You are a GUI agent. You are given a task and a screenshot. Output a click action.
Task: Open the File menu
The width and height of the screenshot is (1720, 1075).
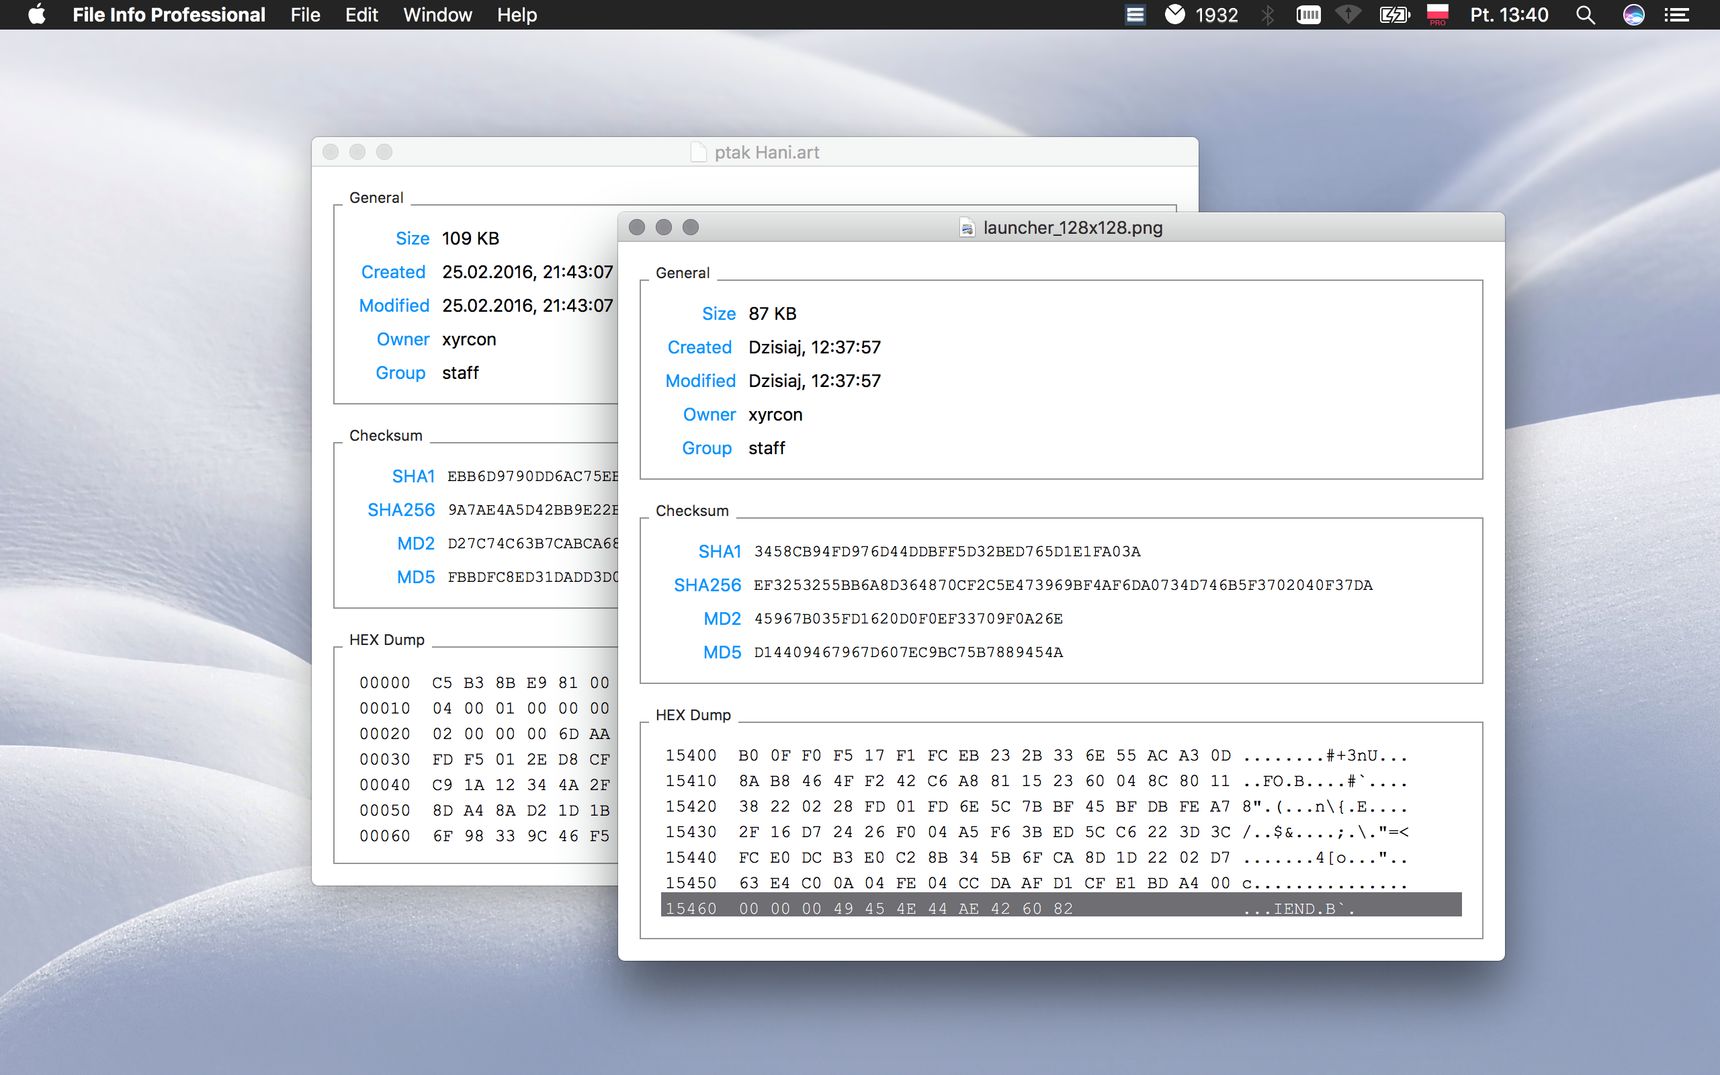pos(305,15)
